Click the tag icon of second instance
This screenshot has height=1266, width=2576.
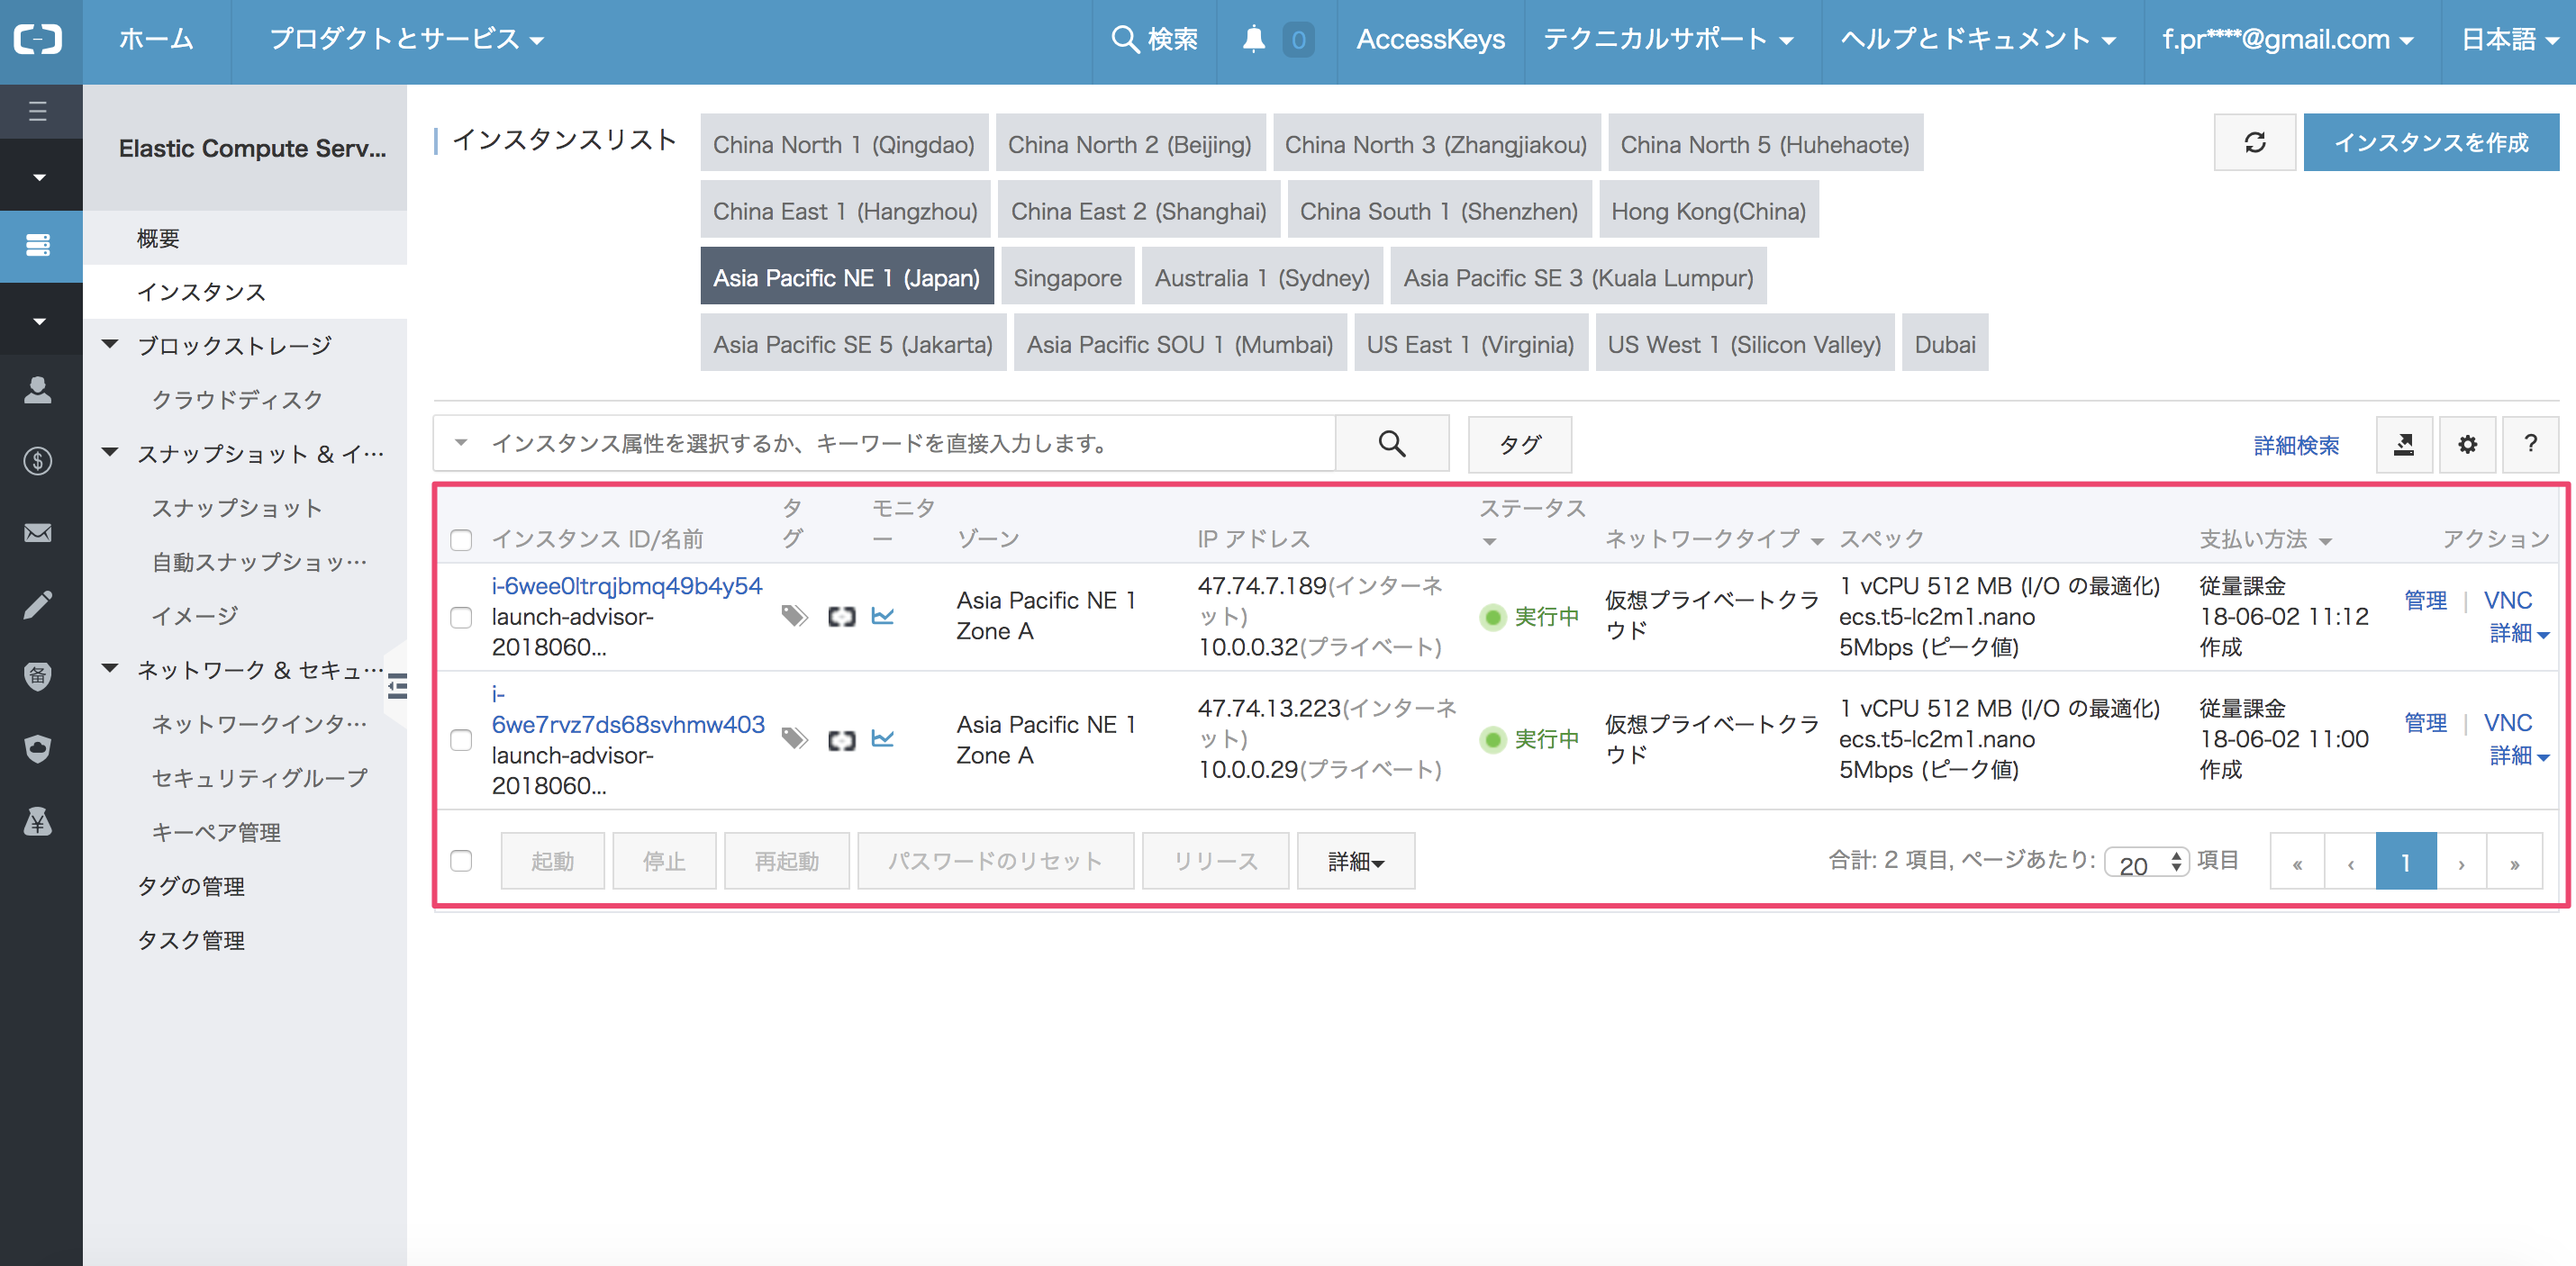point(794,739)
